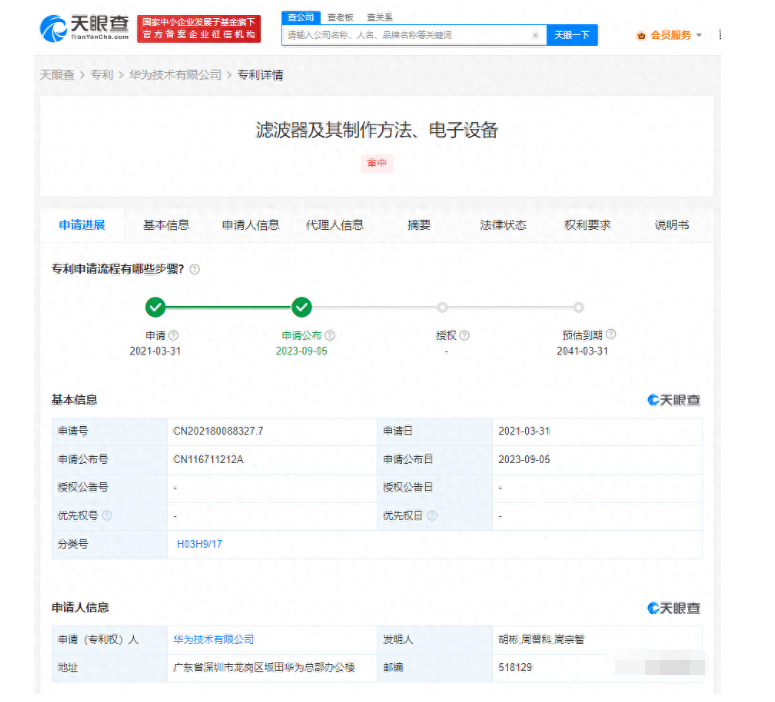Focus the company name search input field
775x702 pixels.
405,35
